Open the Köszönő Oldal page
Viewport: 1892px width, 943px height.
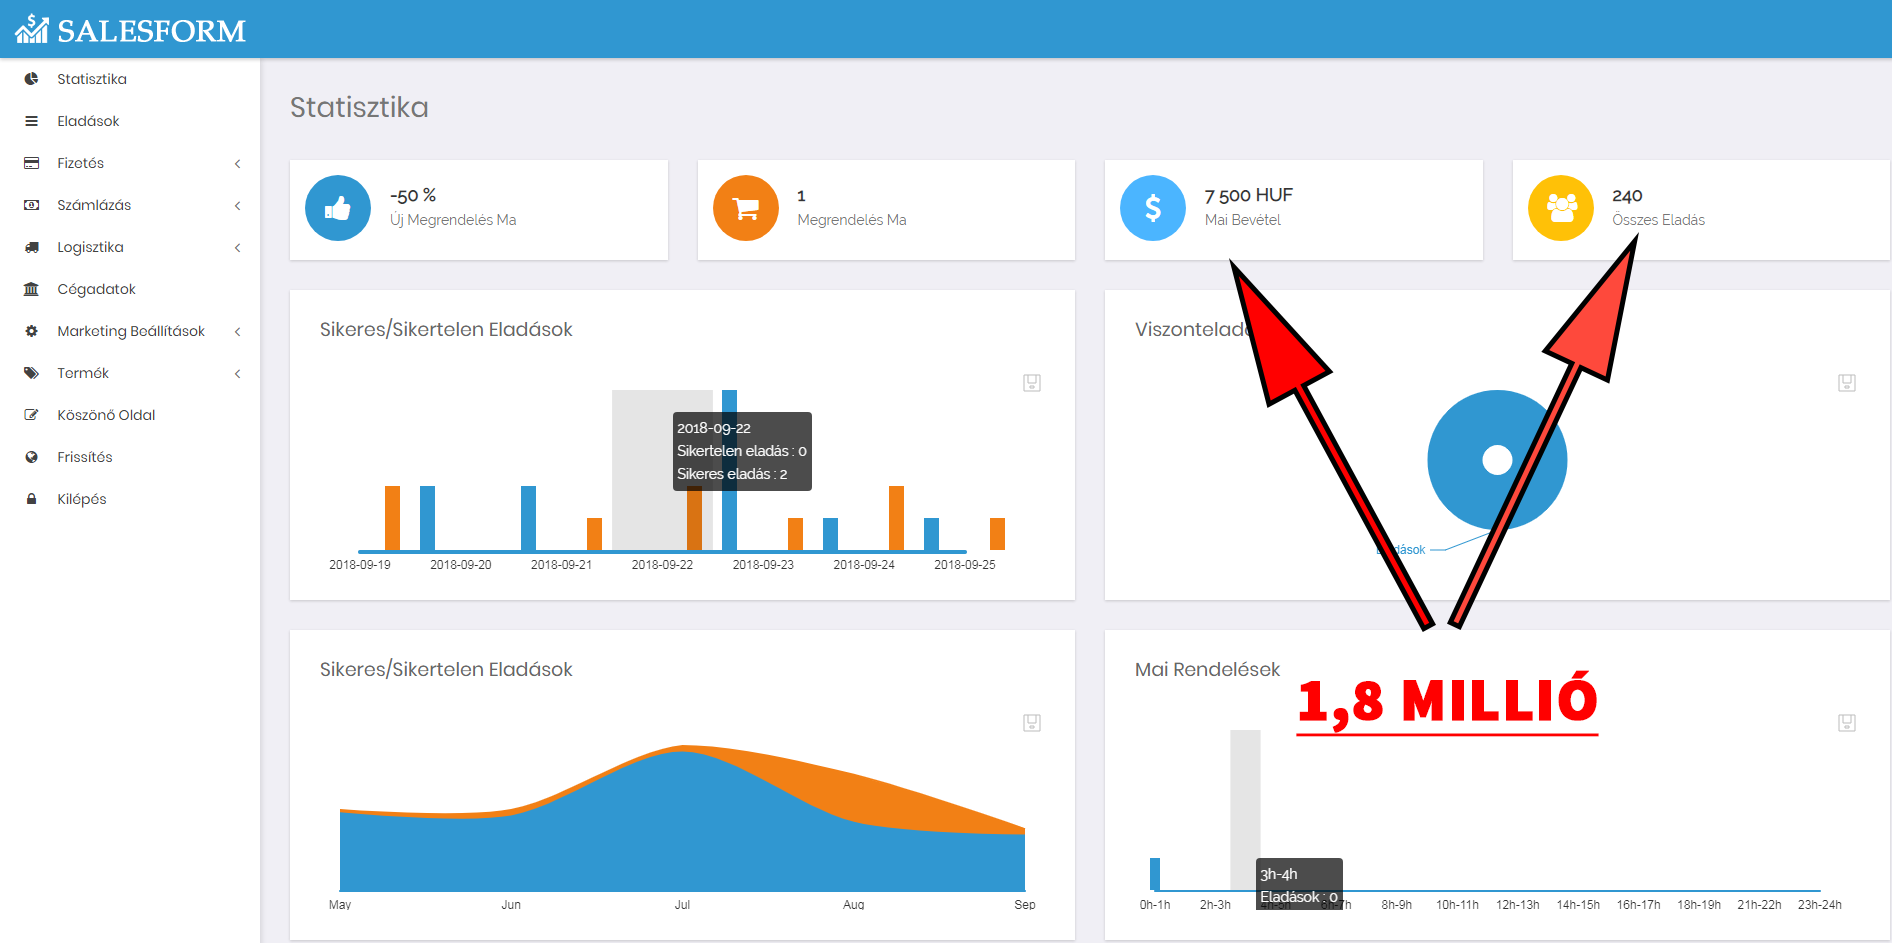point(106,415)
